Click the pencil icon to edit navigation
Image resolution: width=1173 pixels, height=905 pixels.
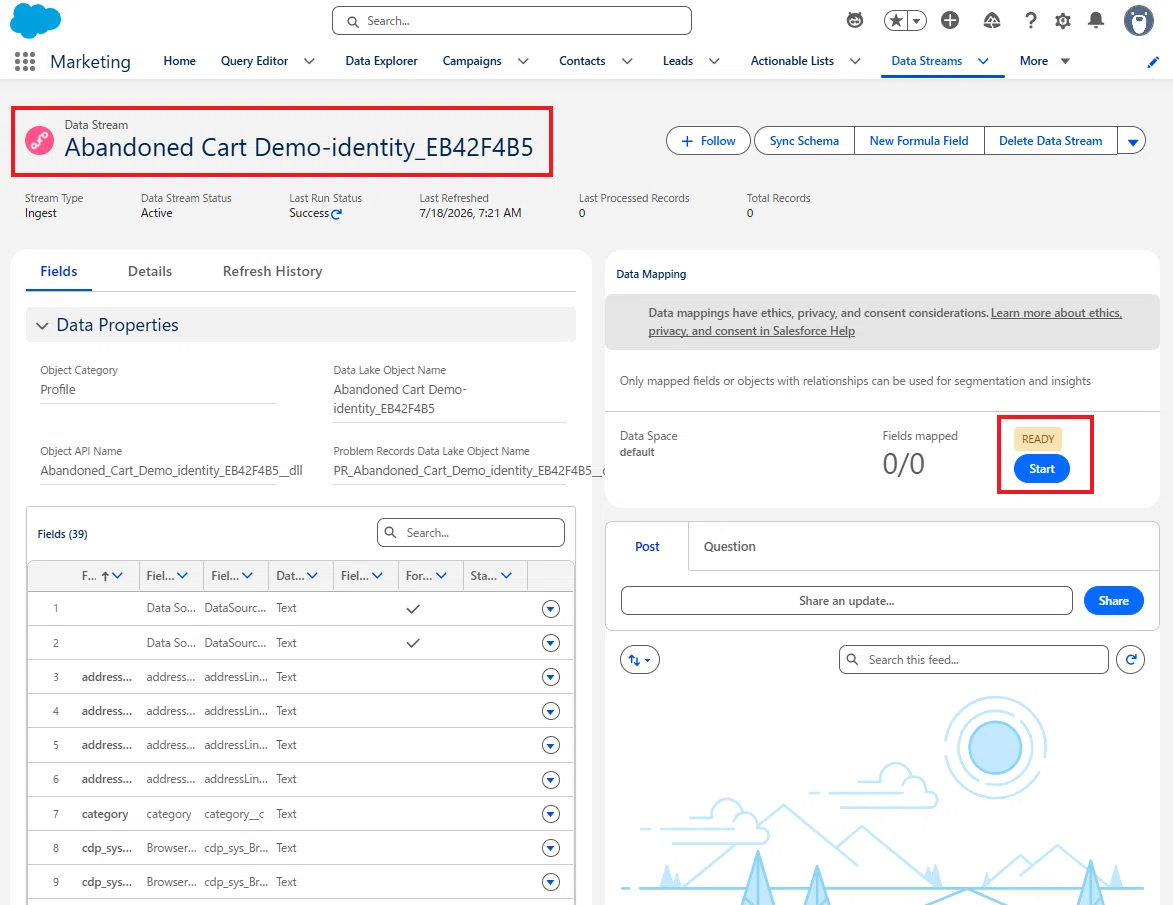(x=1153, y=62)
